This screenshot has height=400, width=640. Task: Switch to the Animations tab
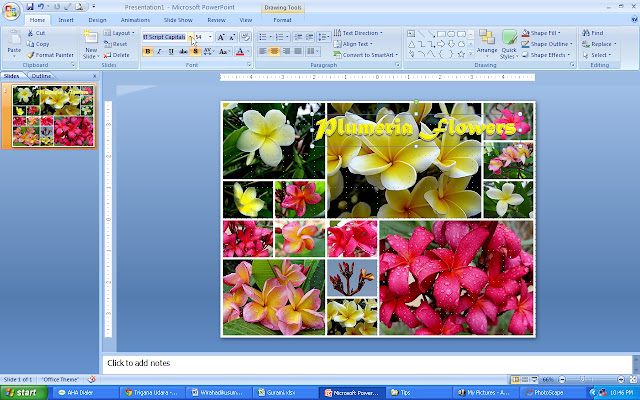point(134,19)
